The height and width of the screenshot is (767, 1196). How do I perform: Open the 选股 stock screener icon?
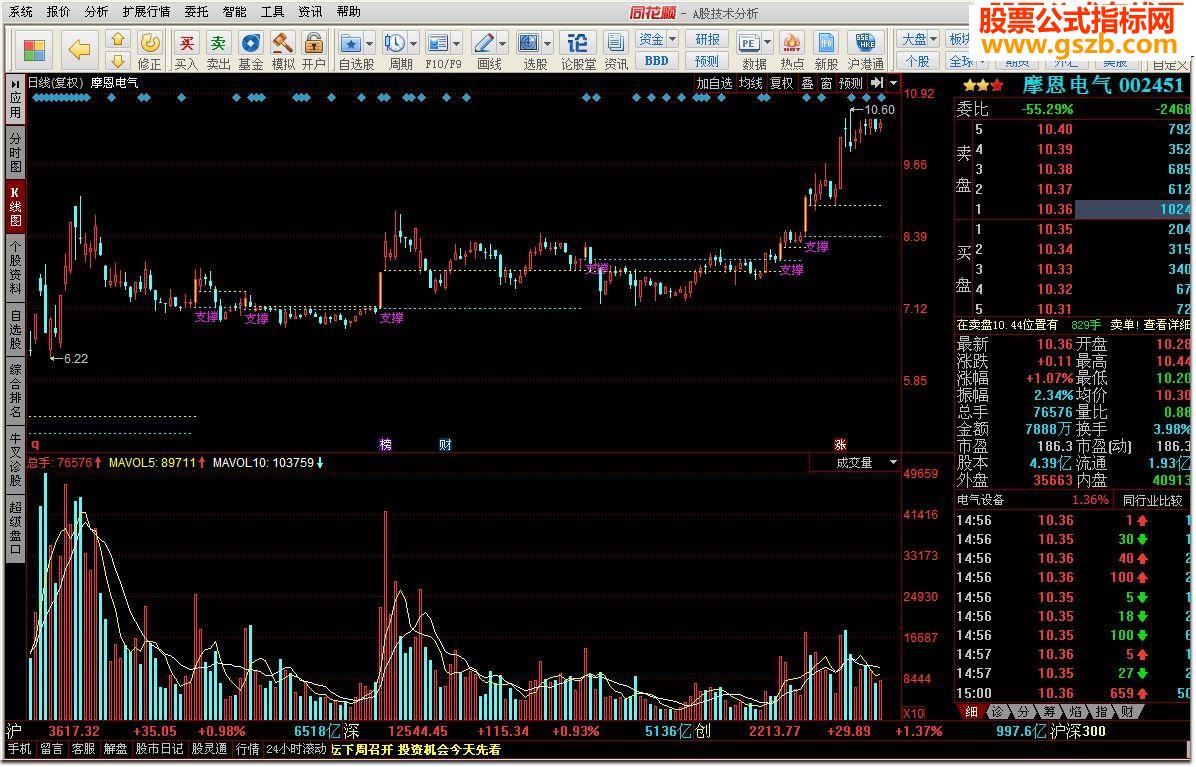529,43
